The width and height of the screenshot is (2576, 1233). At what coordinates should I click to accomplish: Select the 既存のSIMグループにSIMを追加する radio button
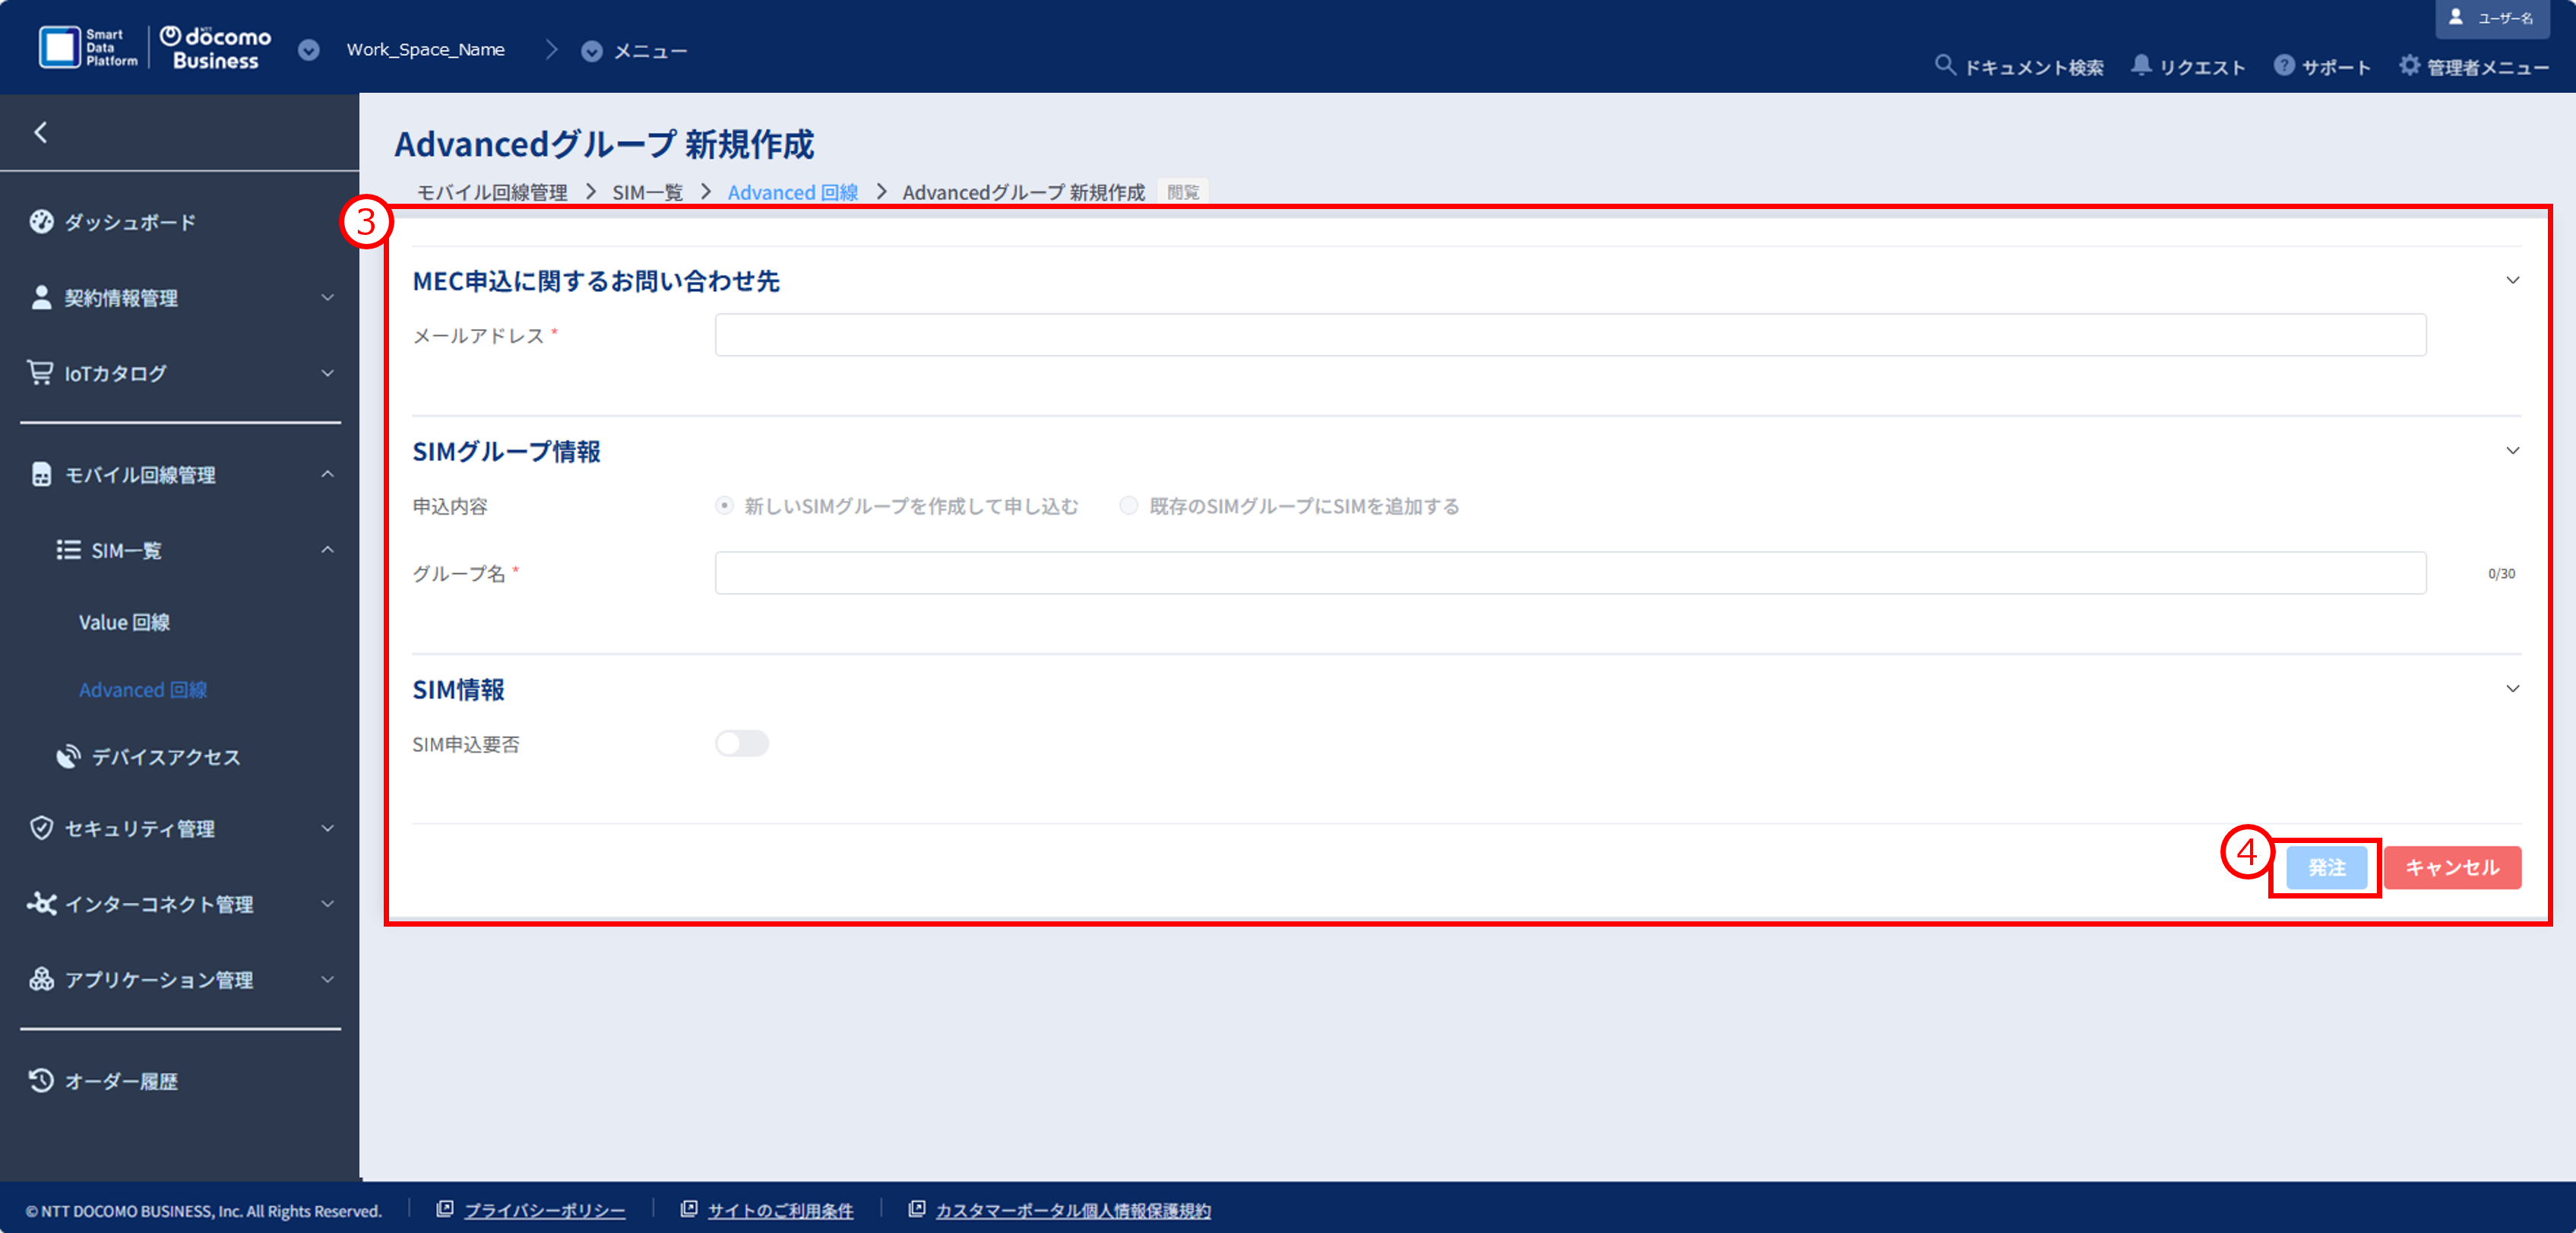coord(1129,506)
